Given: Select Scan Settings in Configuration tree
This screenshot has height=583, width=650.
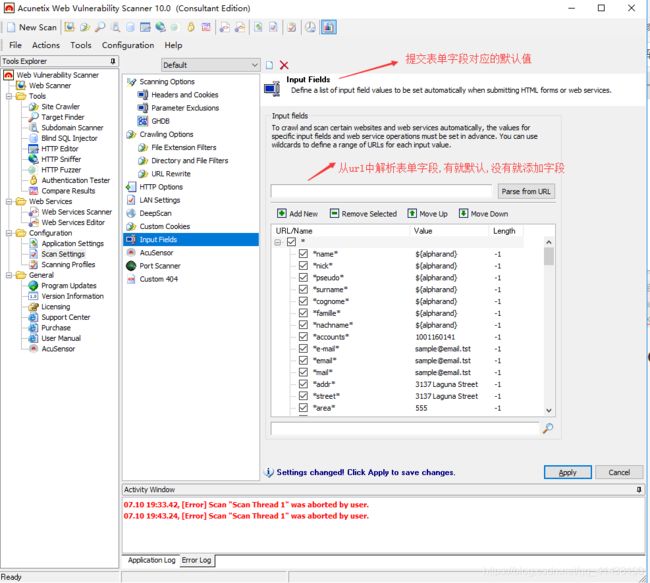Looking at the screenshot, I should (x=63, y=254).
